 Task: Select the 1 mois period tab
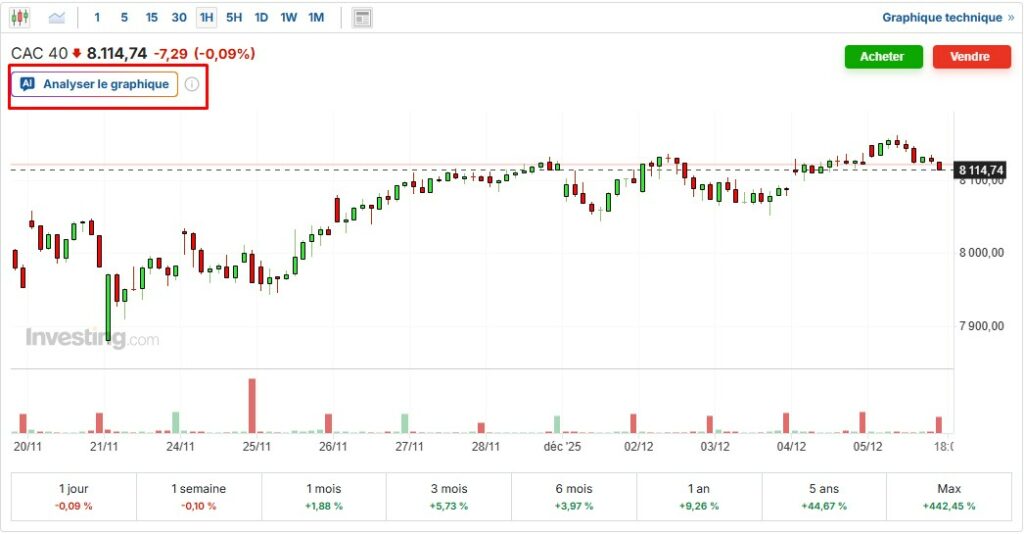point(324,496)
